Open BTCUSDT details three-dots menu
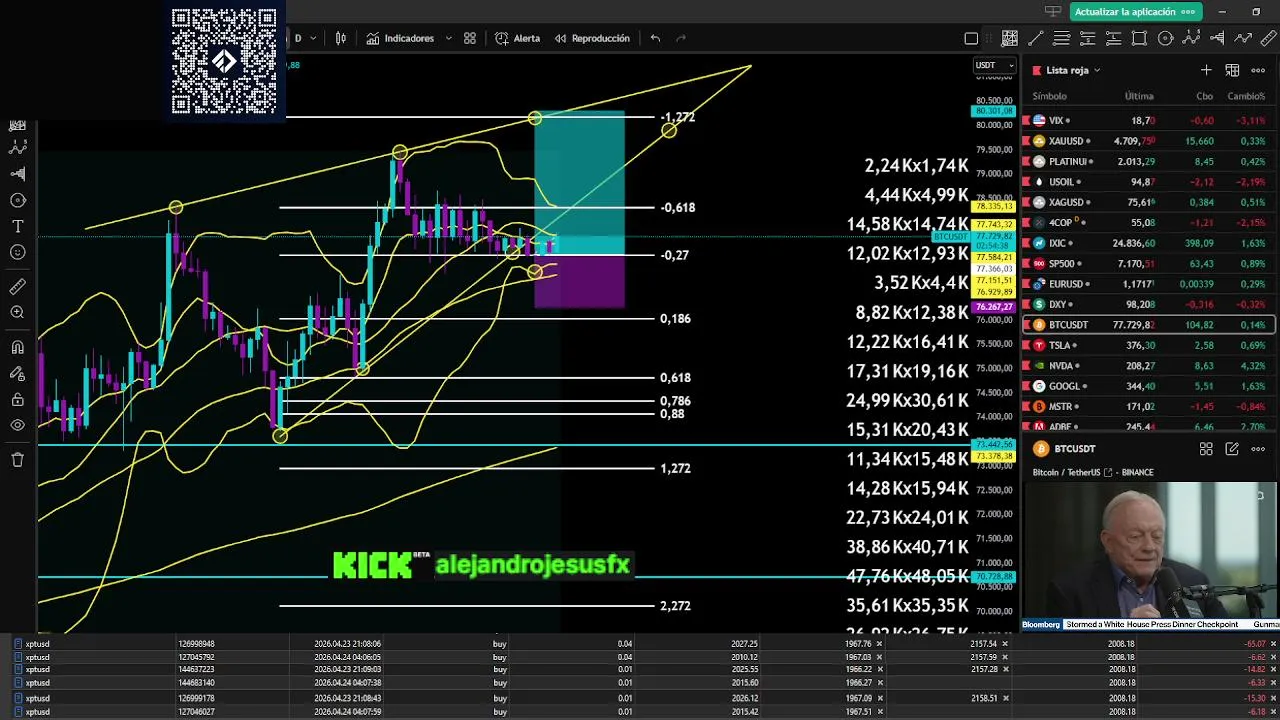Screen dimensions: 1280x720 [x=1258, y=449]
